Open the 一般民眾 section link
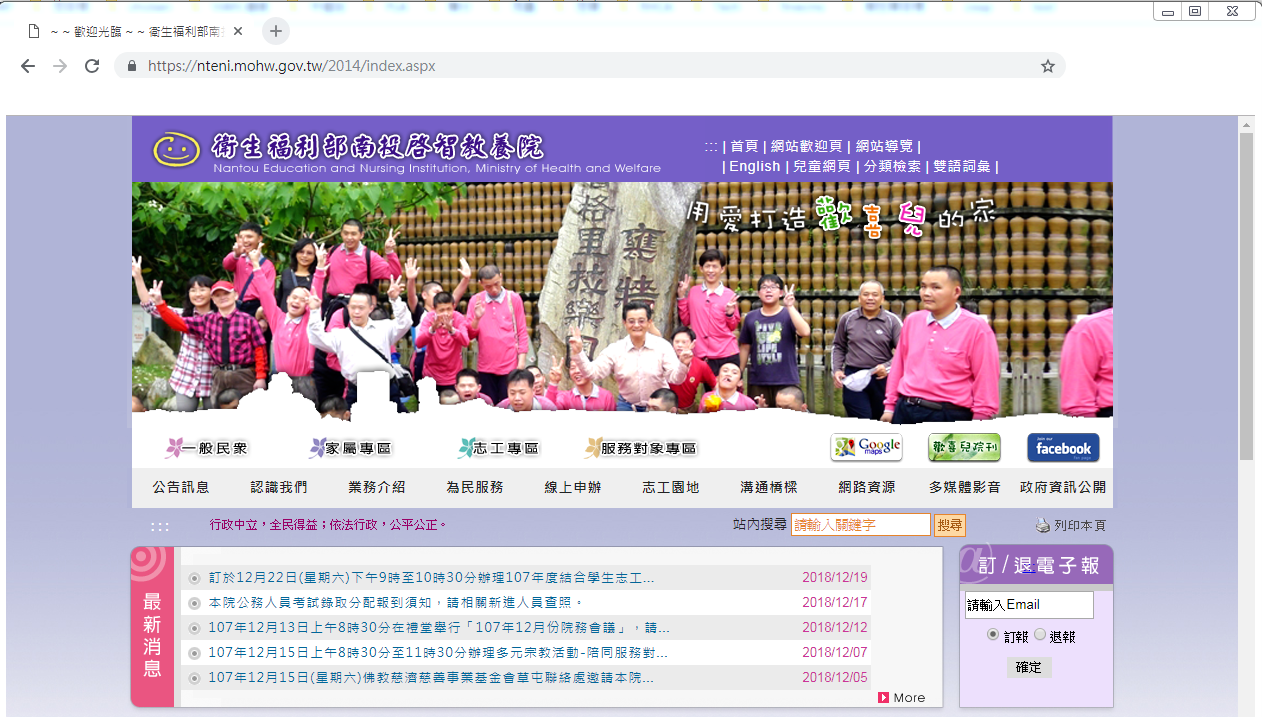 click(x=215, y=449)
